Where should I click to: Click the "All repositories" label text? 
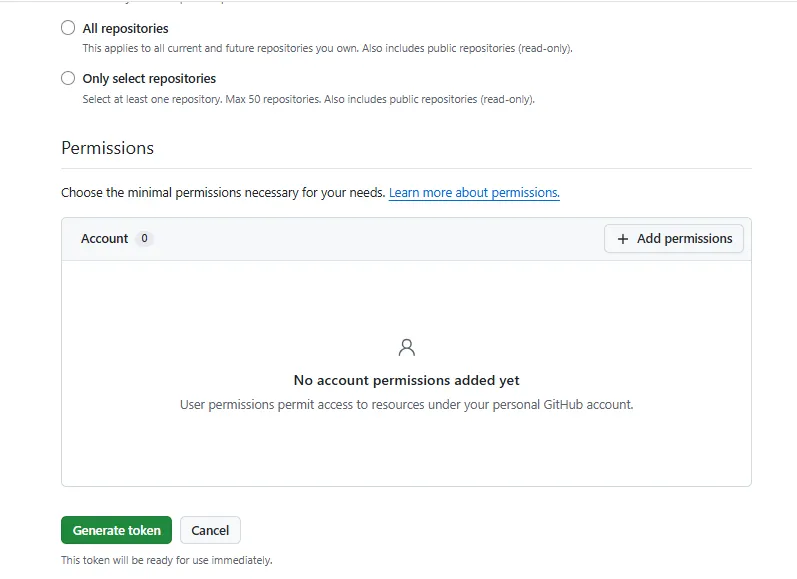pos(126,28)
